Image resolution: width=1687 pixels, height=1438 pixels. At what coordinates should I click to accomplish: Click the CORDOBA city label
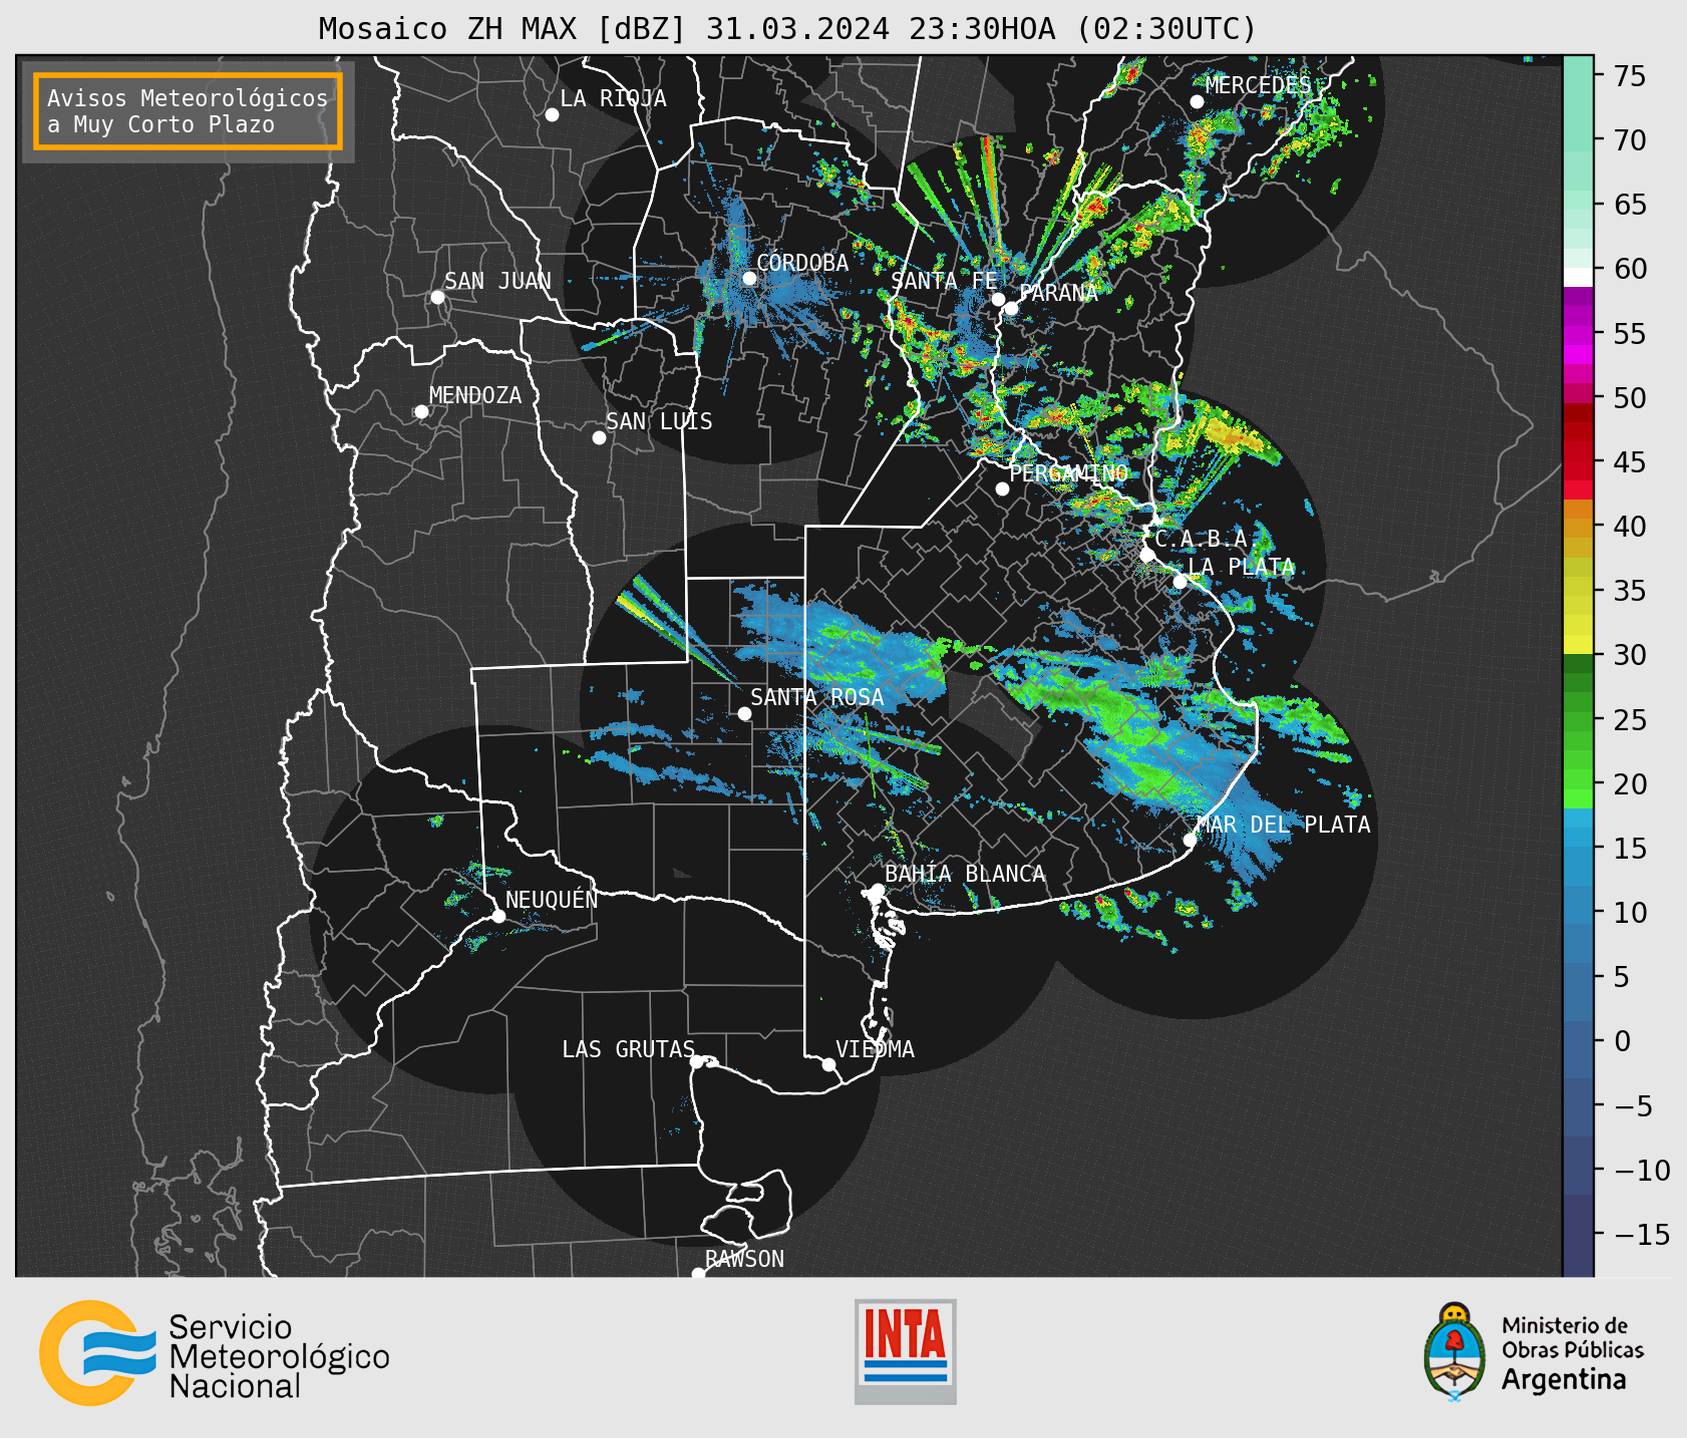[x=802, y=263]
